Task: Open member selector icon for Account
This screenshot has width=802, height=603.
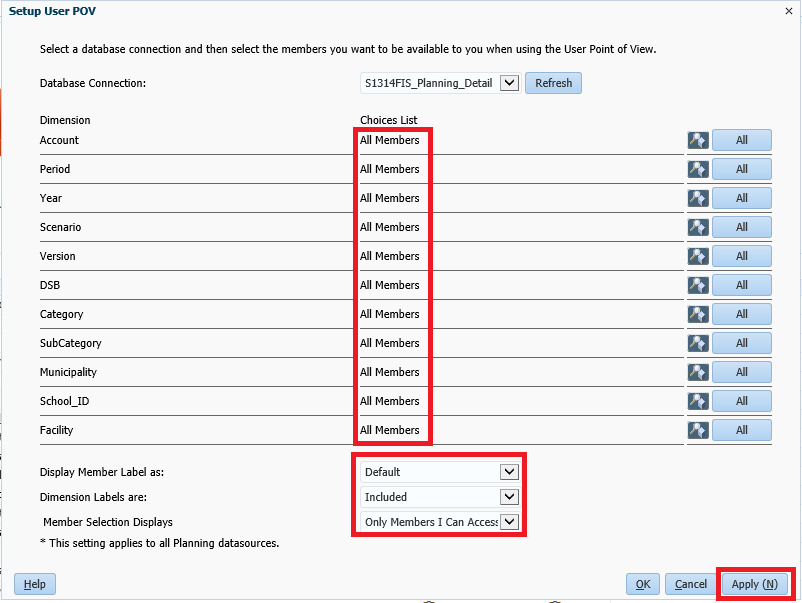Action: pos(698,141)
